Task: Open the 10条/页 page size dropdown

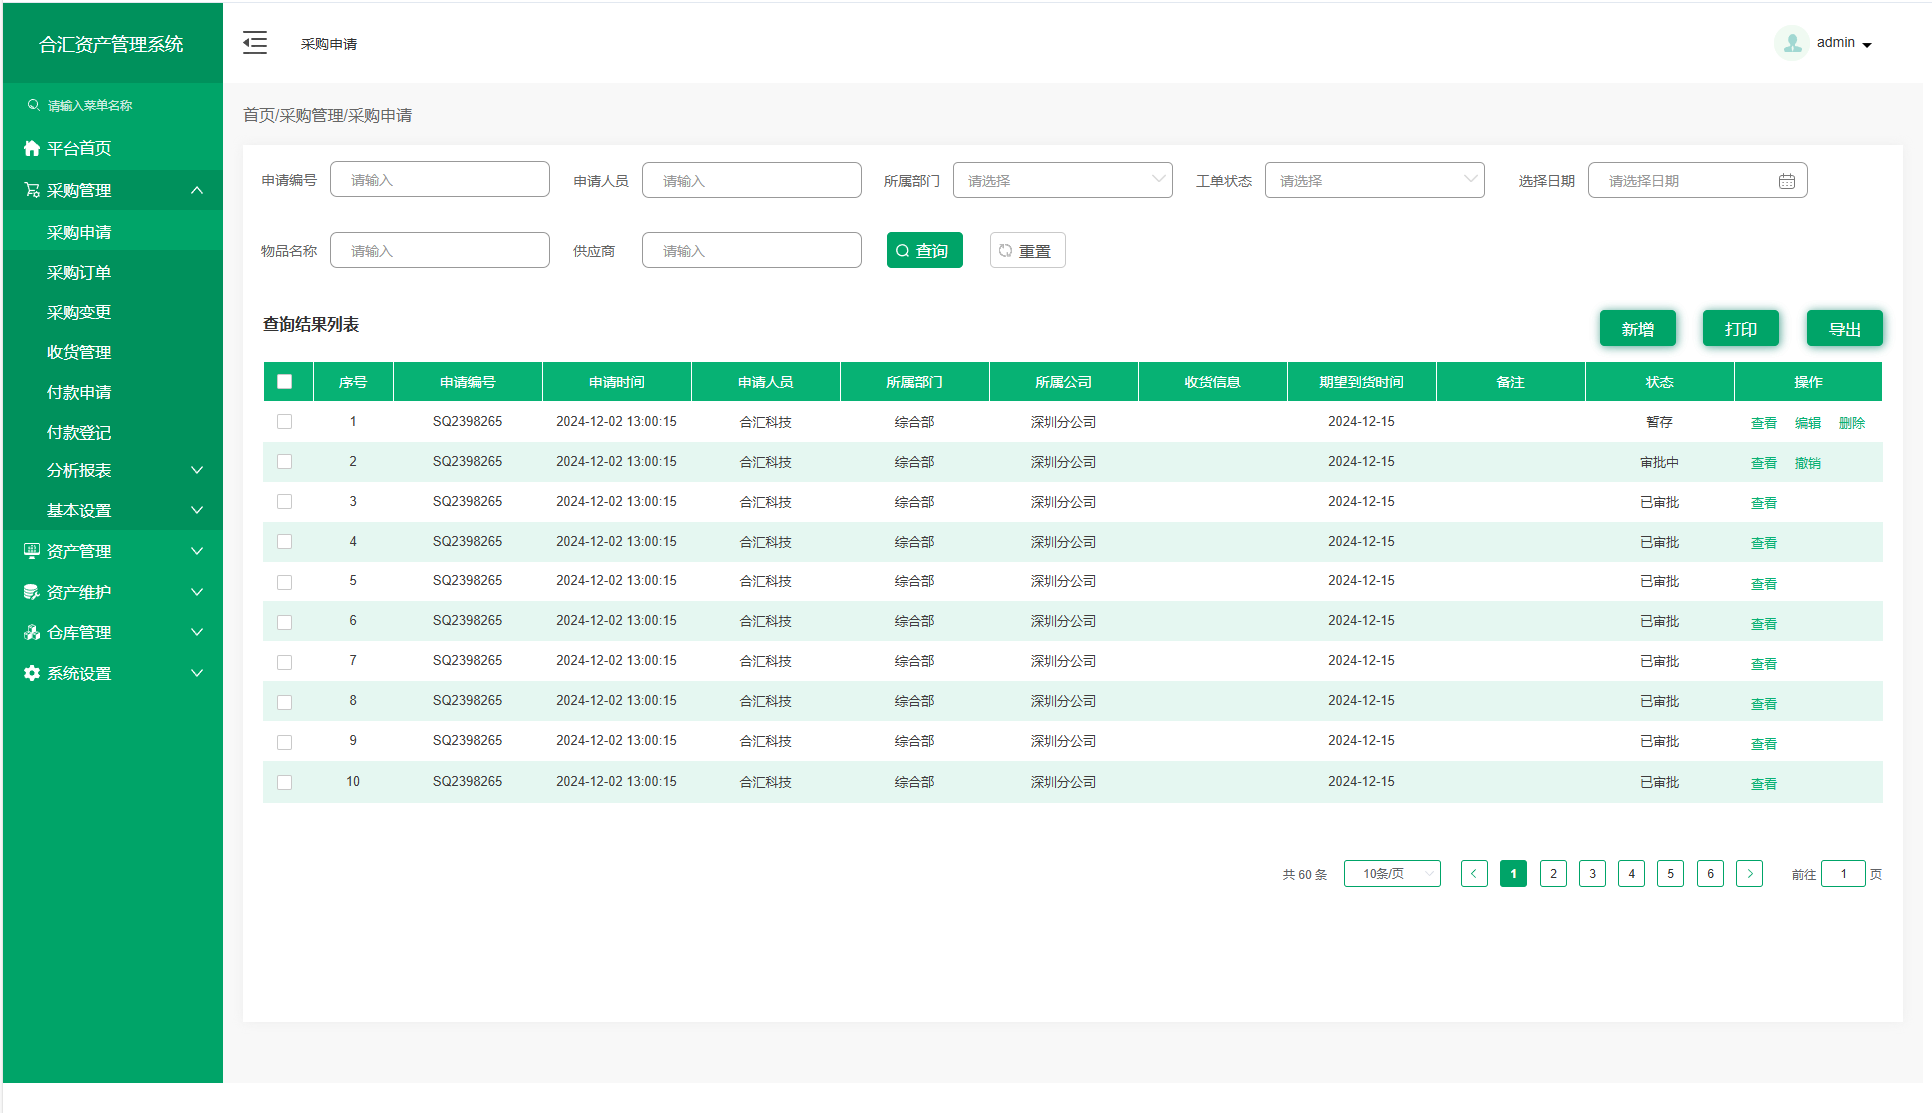Action: click(x=1392, y=874)
